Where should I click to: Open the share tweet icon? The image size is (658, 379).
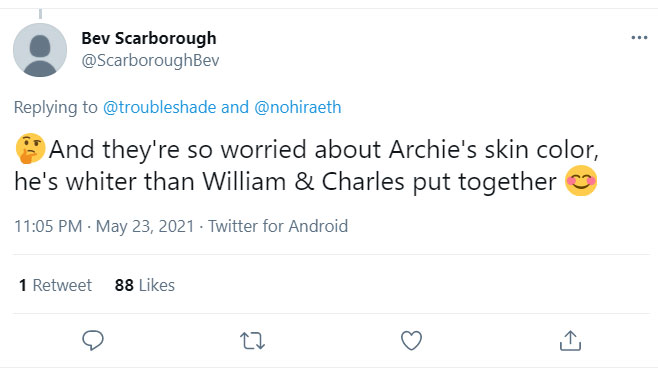570,340
